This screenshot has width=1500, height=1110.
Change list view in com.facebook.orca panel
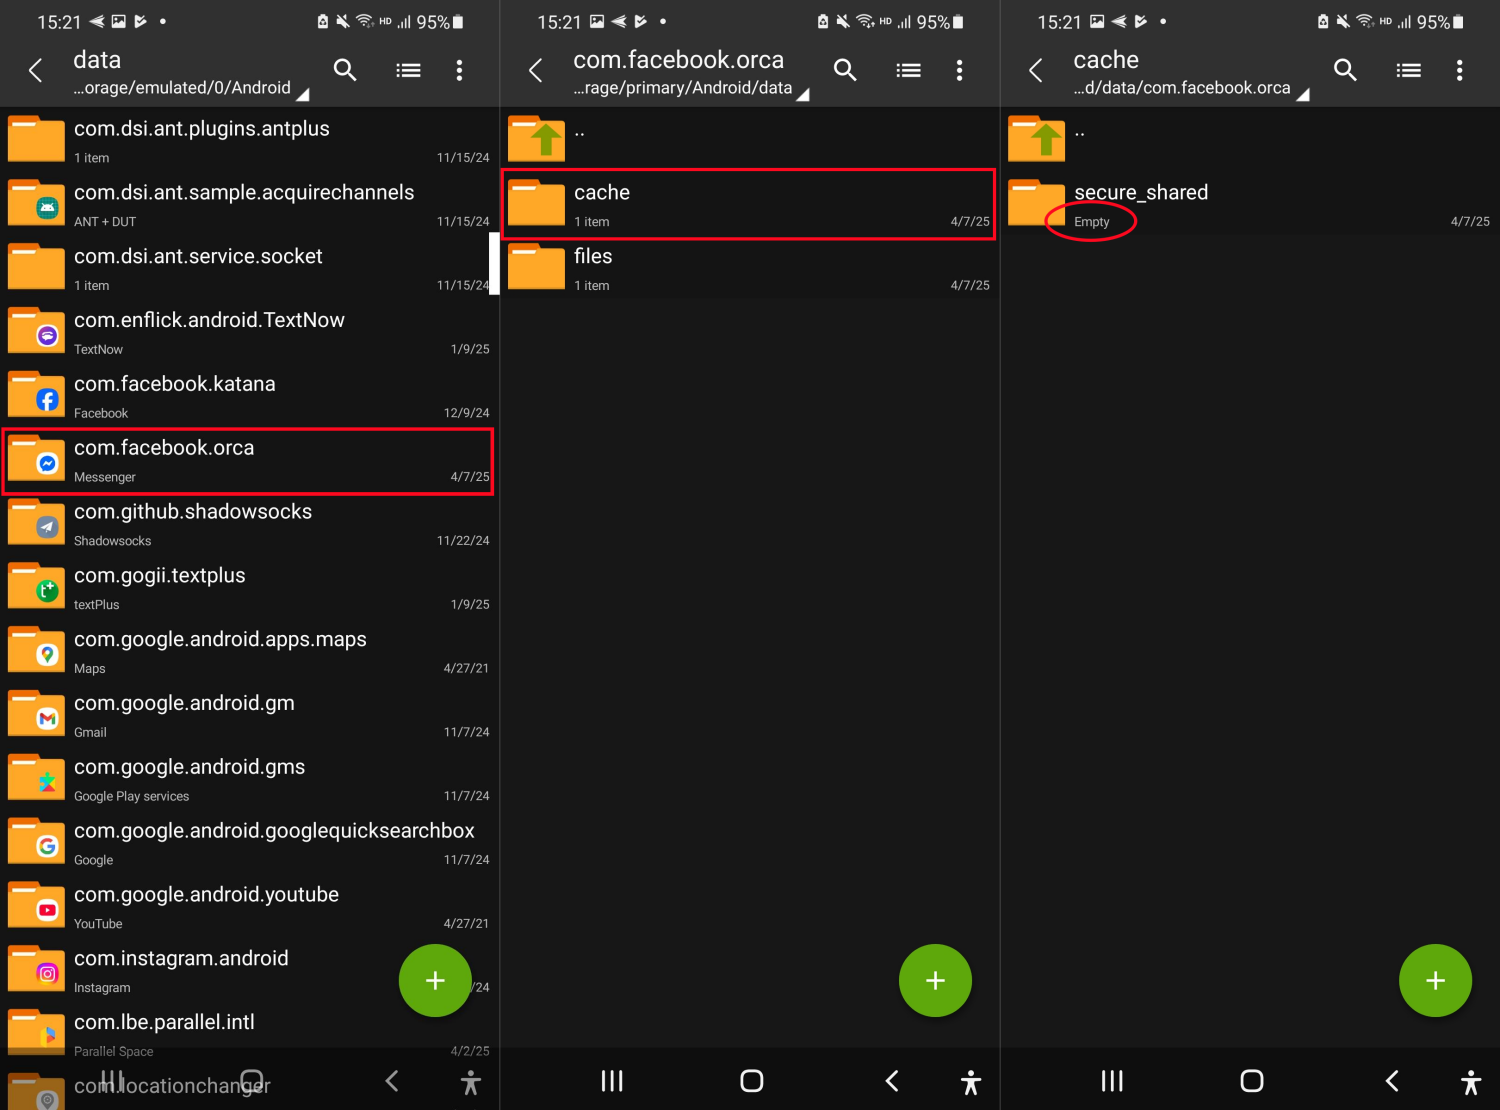tap(908, 70)
